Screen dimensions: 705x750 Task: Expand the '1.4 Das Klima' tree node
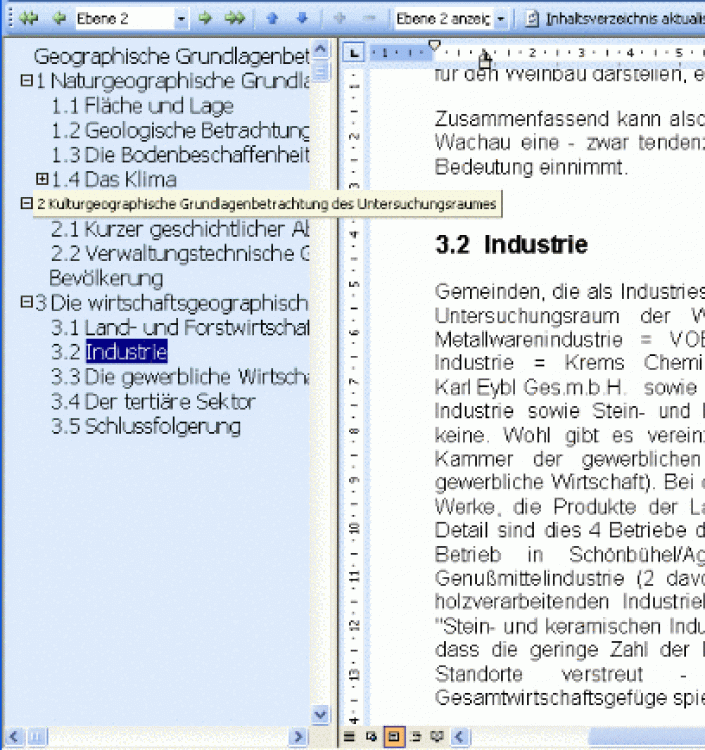coord(42,179)
